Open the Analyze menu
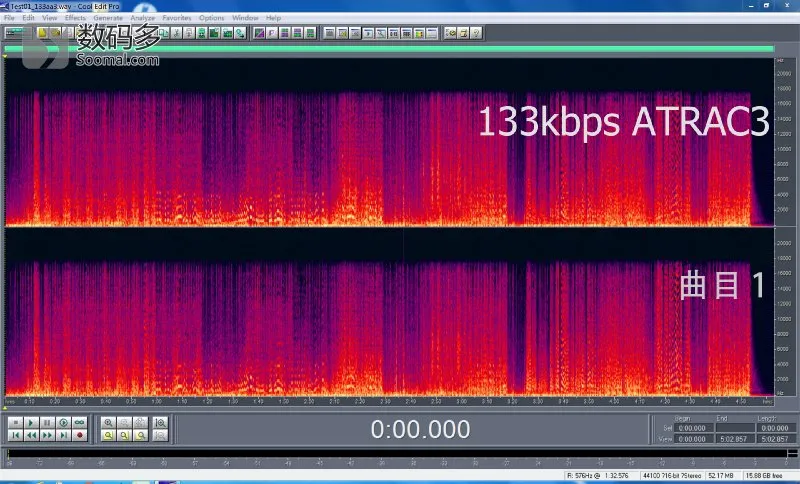Image resolution: width=800 pixels, height=484 pixels. click(x=142, y=17)
